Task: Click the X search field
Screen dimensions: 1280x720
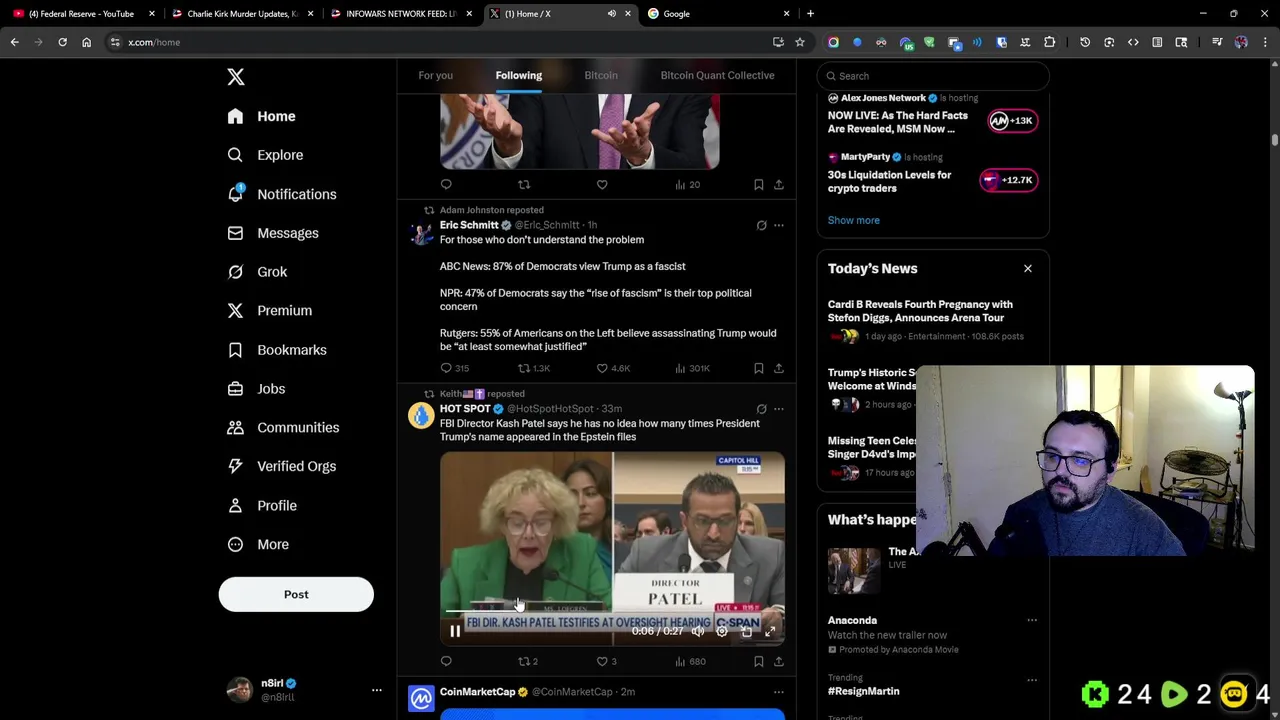Action: pyautogui.click(x=933, y=76)
